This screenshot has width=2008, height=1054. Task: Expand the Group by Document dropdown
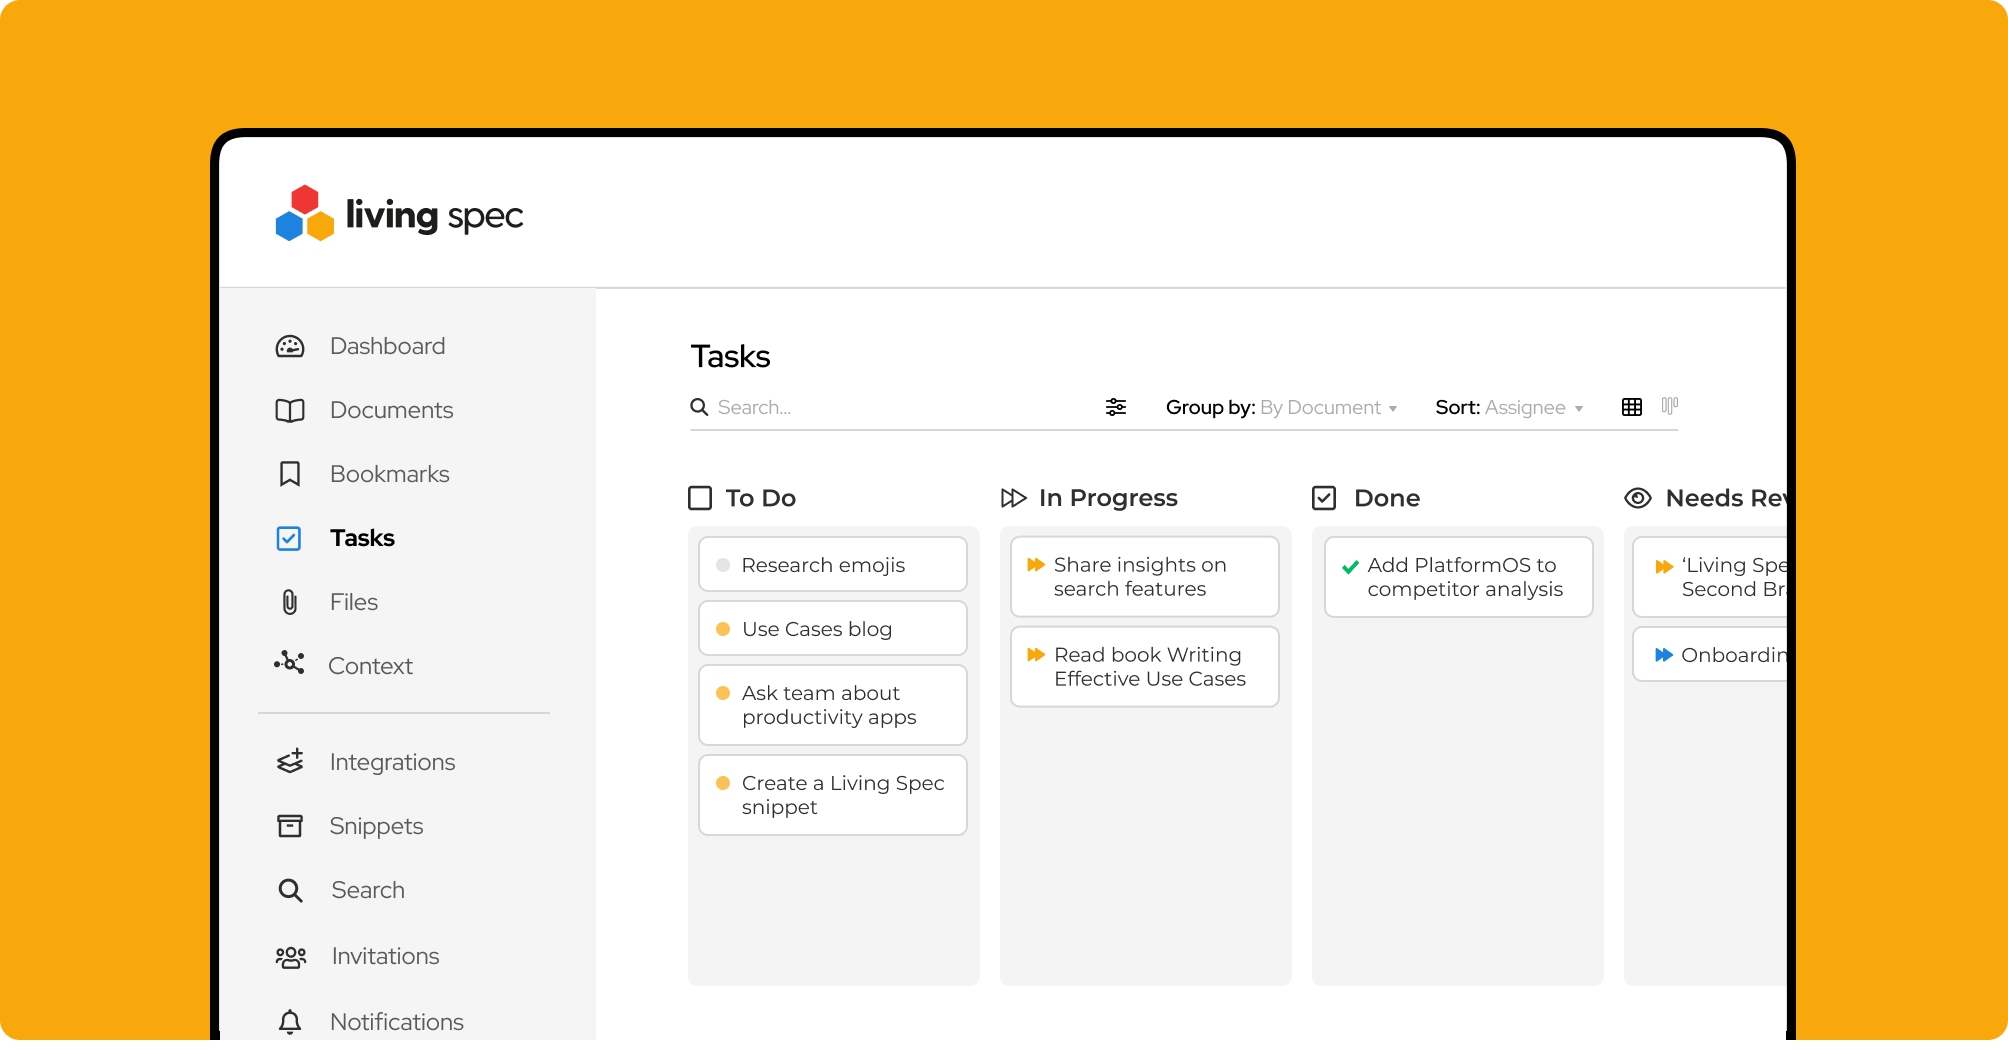click(x=1328, y=408)
